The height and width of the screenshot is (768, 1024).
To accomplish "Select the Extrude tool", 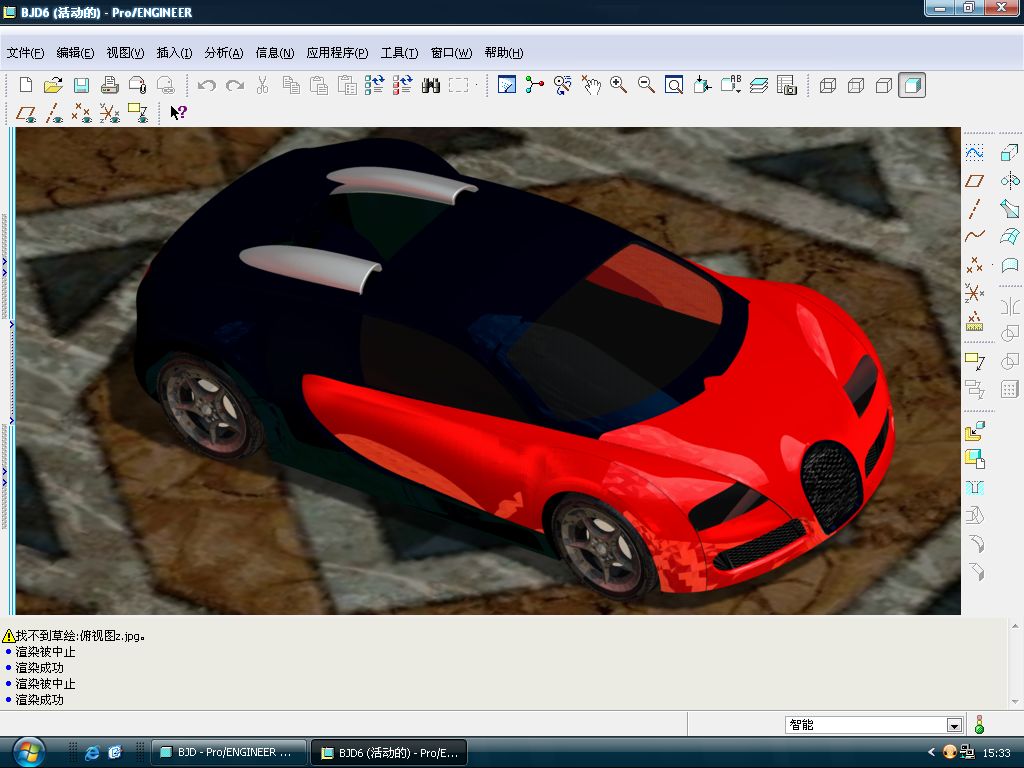I will pos(1010,153).
